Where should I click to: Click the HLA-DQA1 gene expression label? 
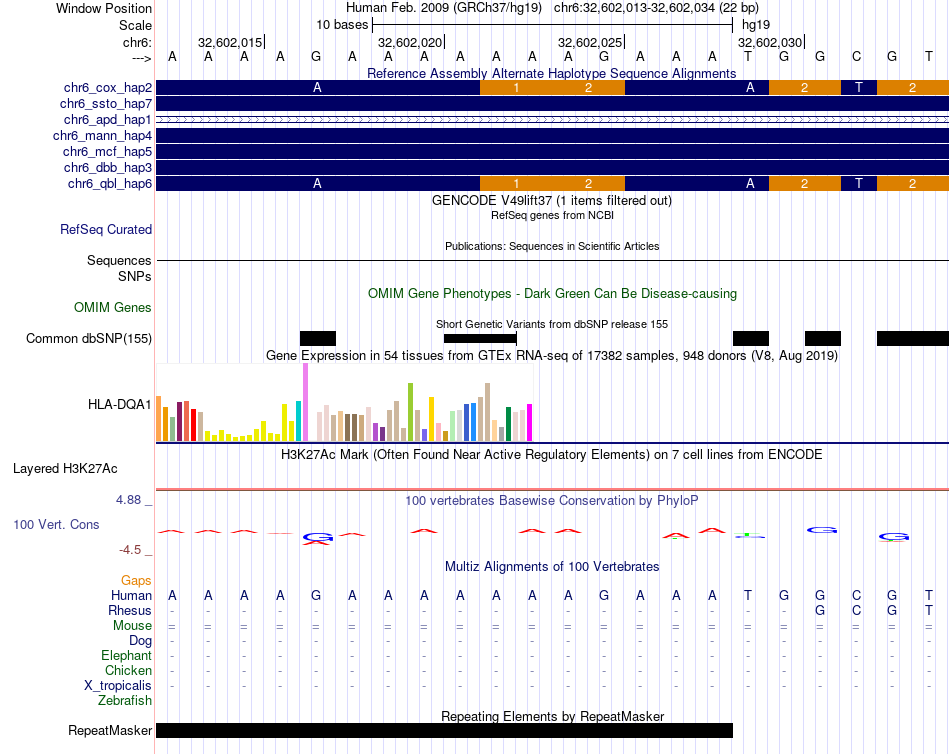pyautogui.click(x=119, y=404)
